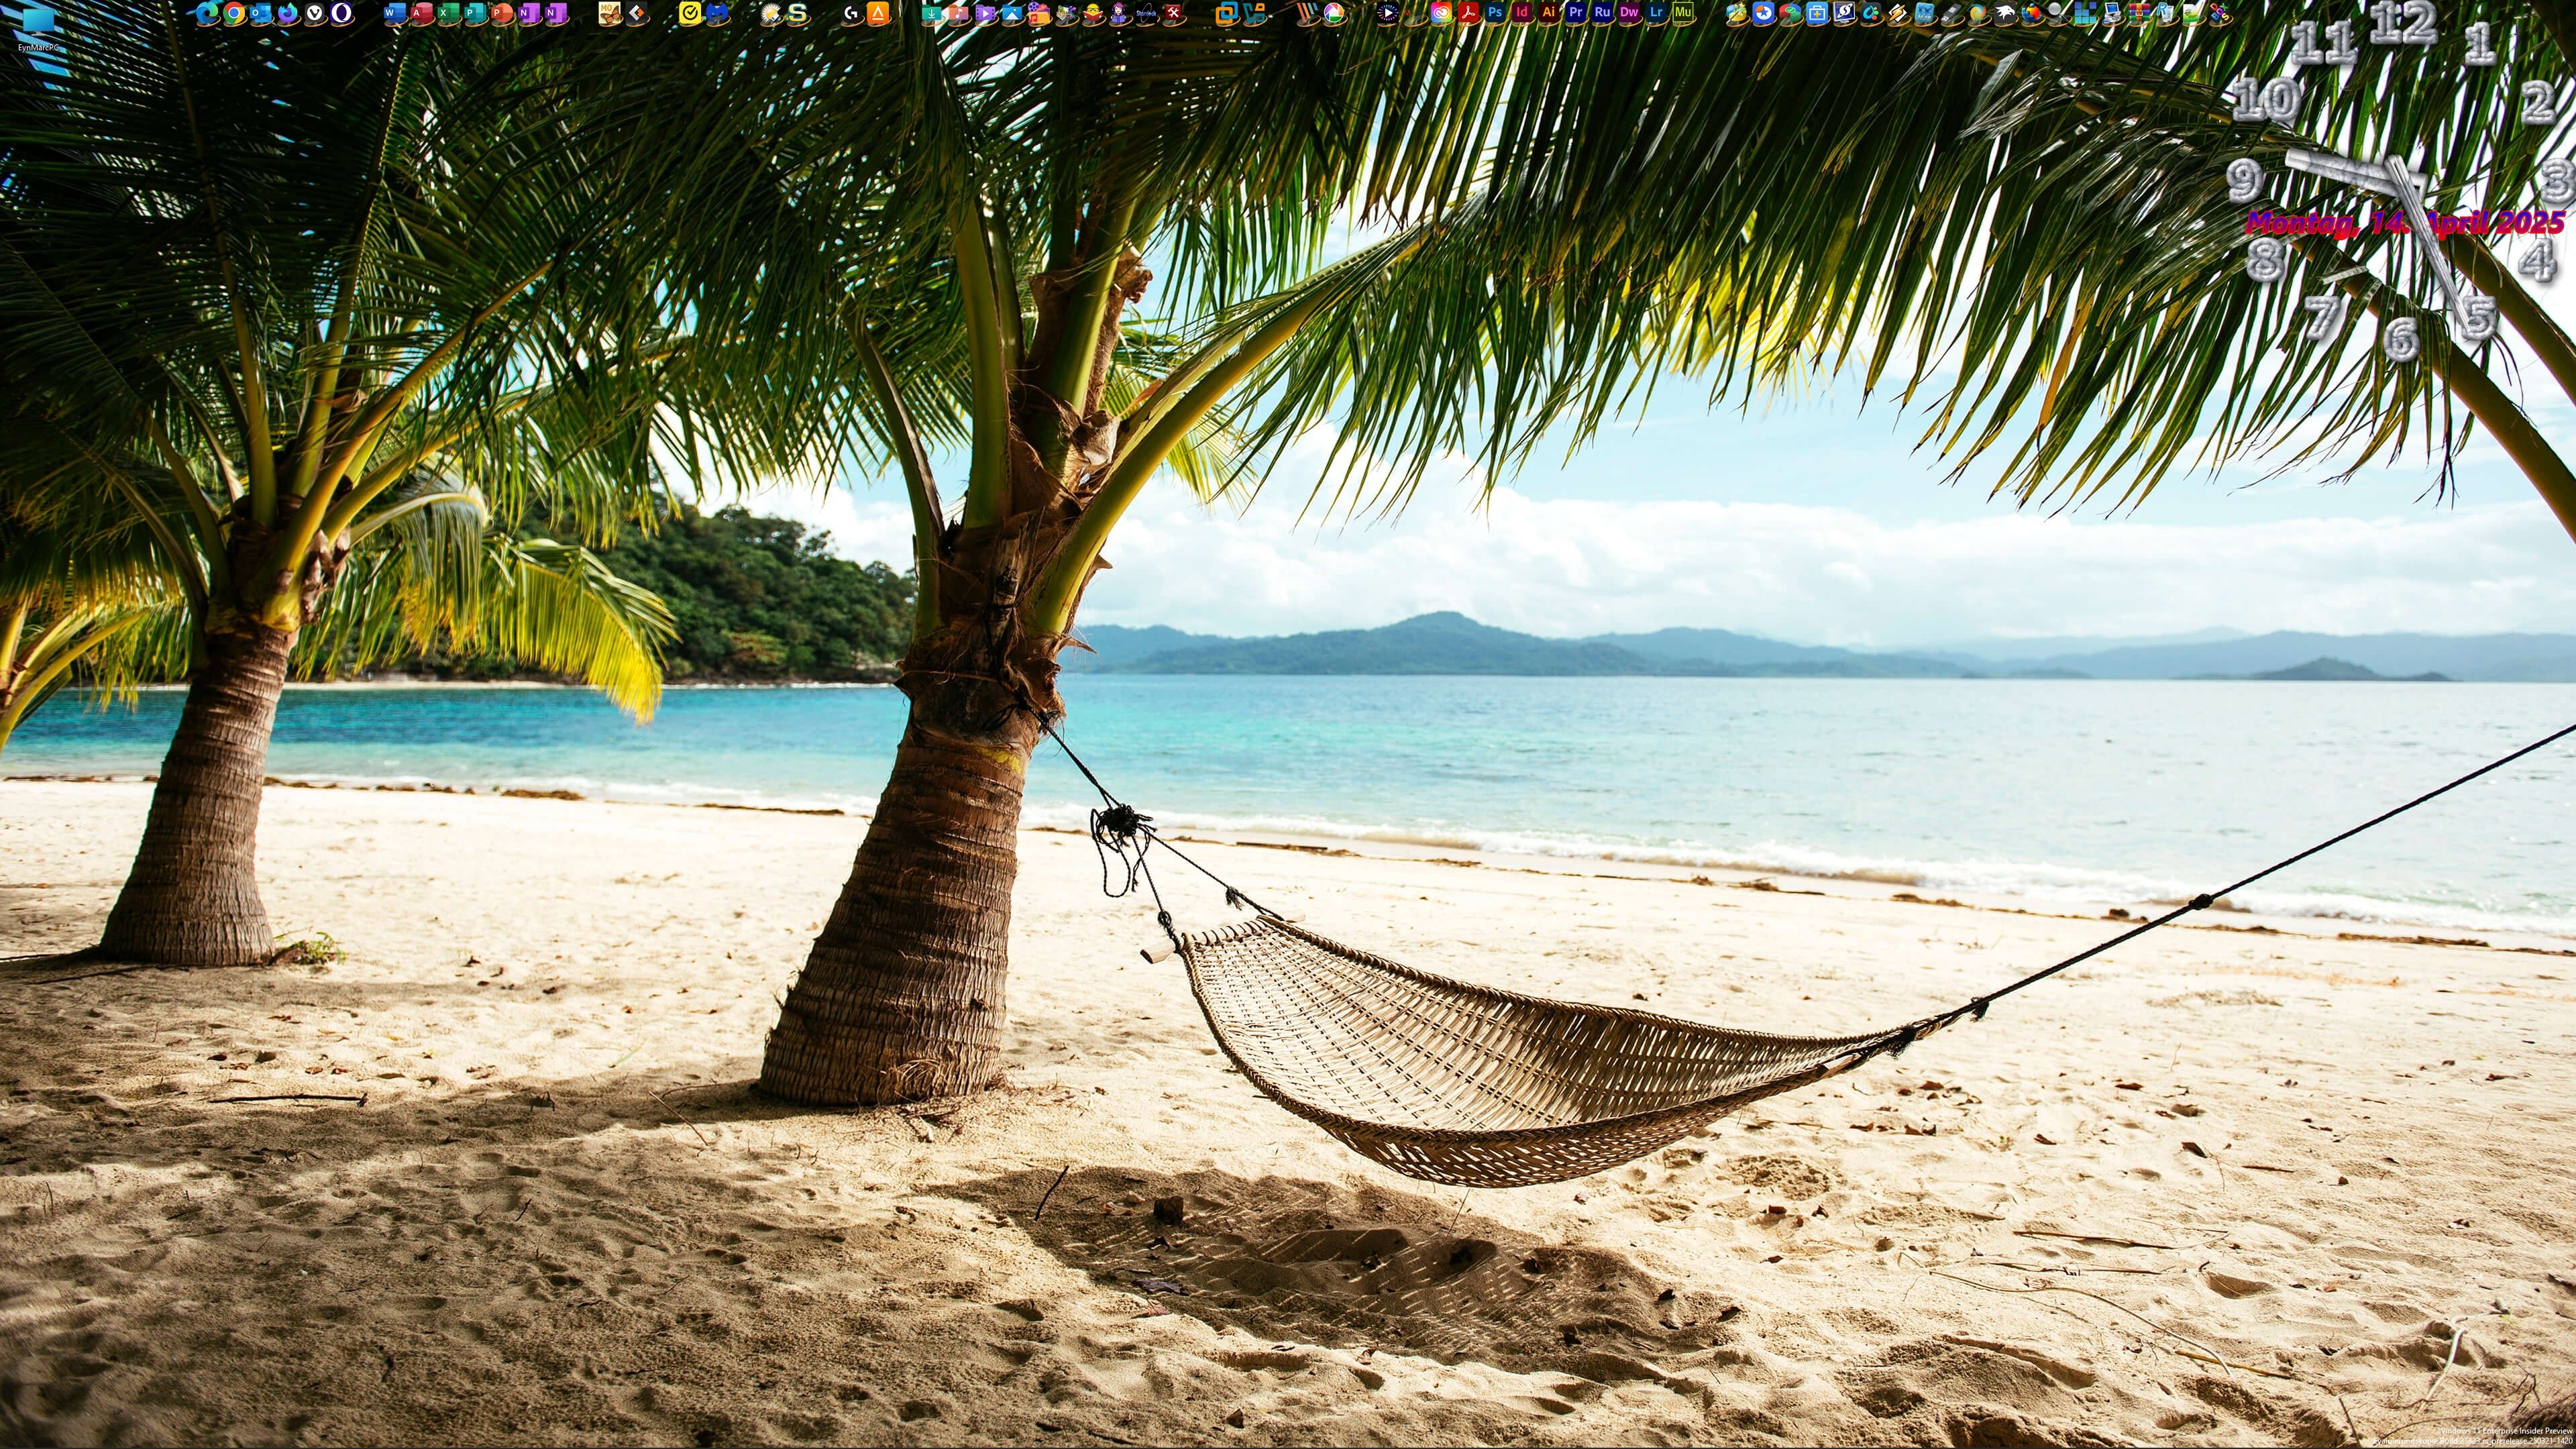Open Google Chrome

tap(235, 14)
